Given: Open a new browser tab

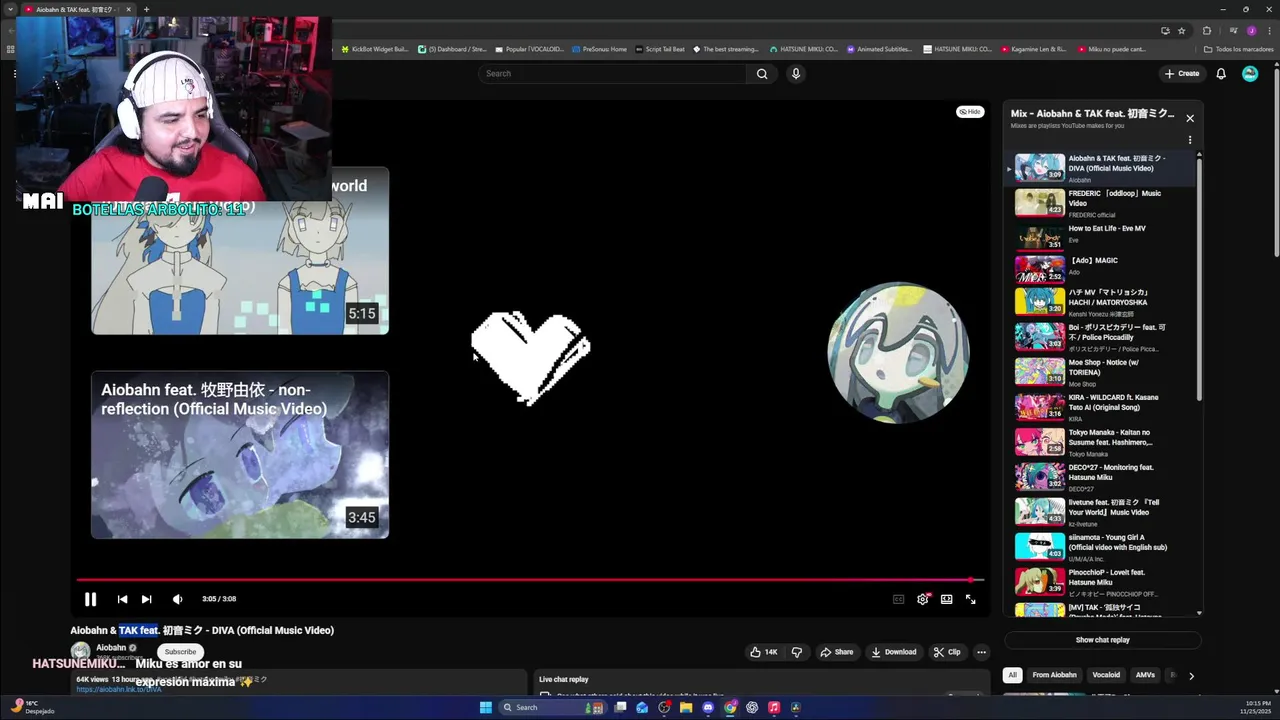Looking at the screenshot, I should (146, 9).
